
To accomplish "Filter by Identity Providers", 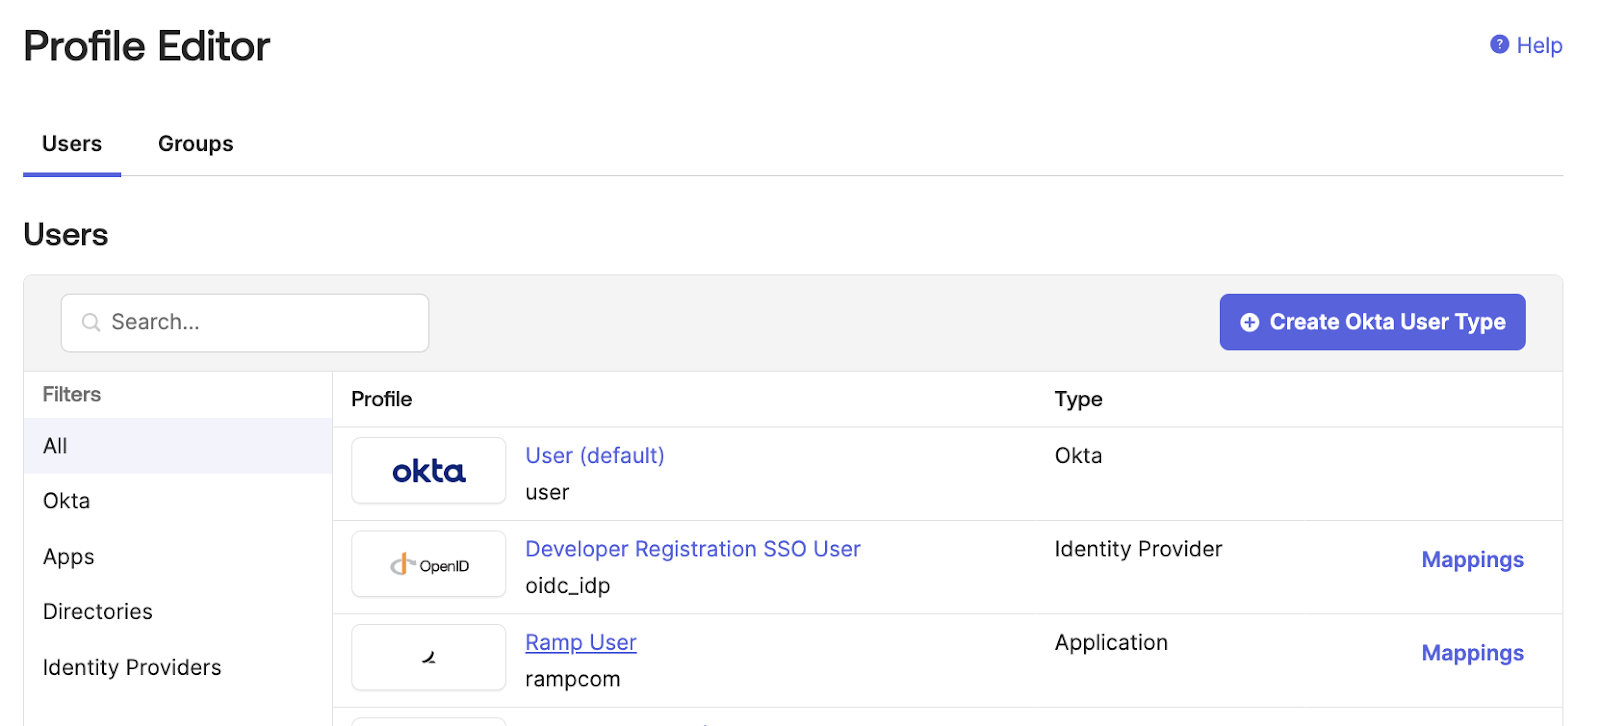I will (x=178, y=667).
